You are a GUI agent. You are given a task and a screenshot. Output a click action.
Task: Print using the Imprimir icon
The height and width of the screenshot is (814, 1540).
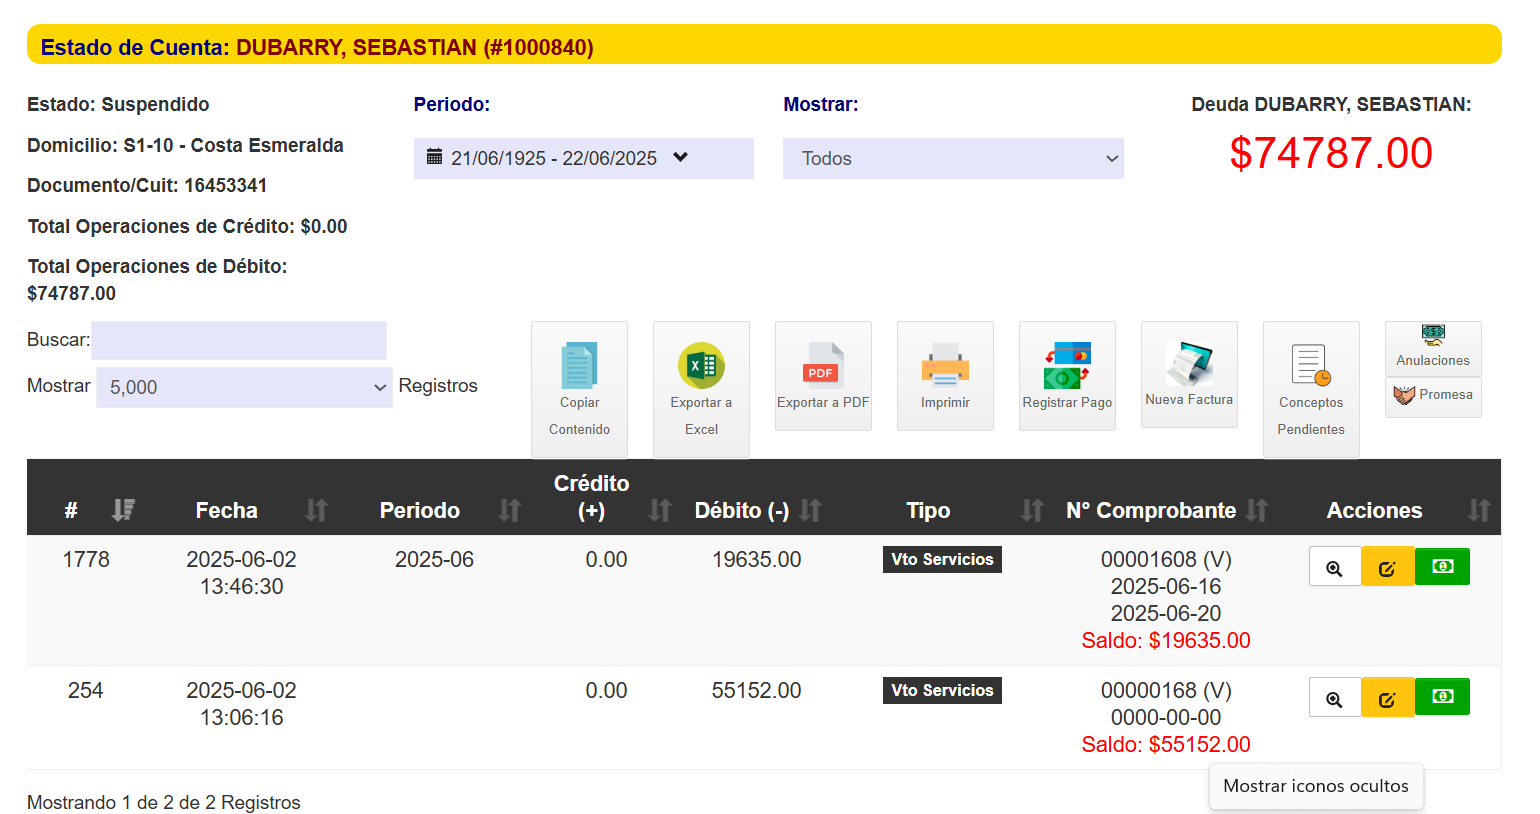(x=945, y=376)
